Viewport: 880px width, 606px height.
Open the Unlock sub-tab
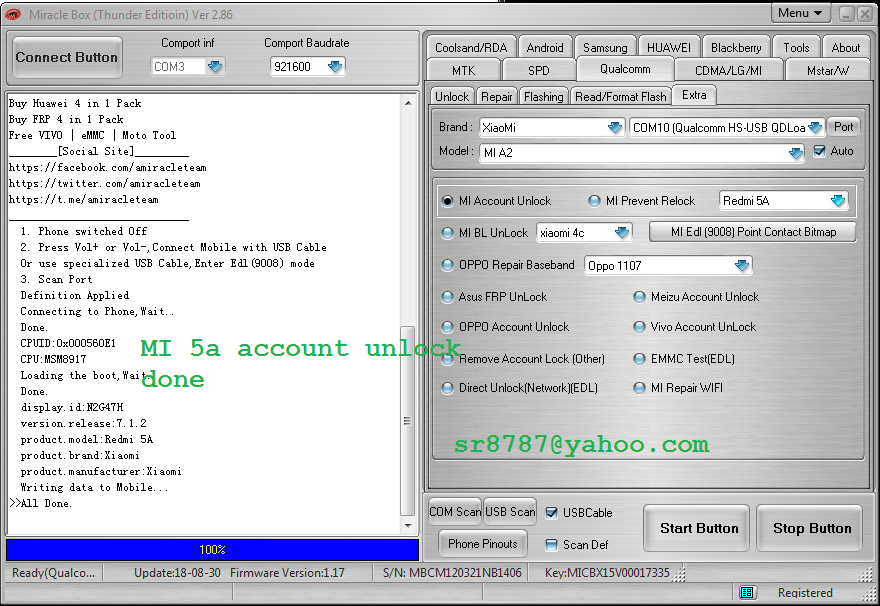[452, 97]
